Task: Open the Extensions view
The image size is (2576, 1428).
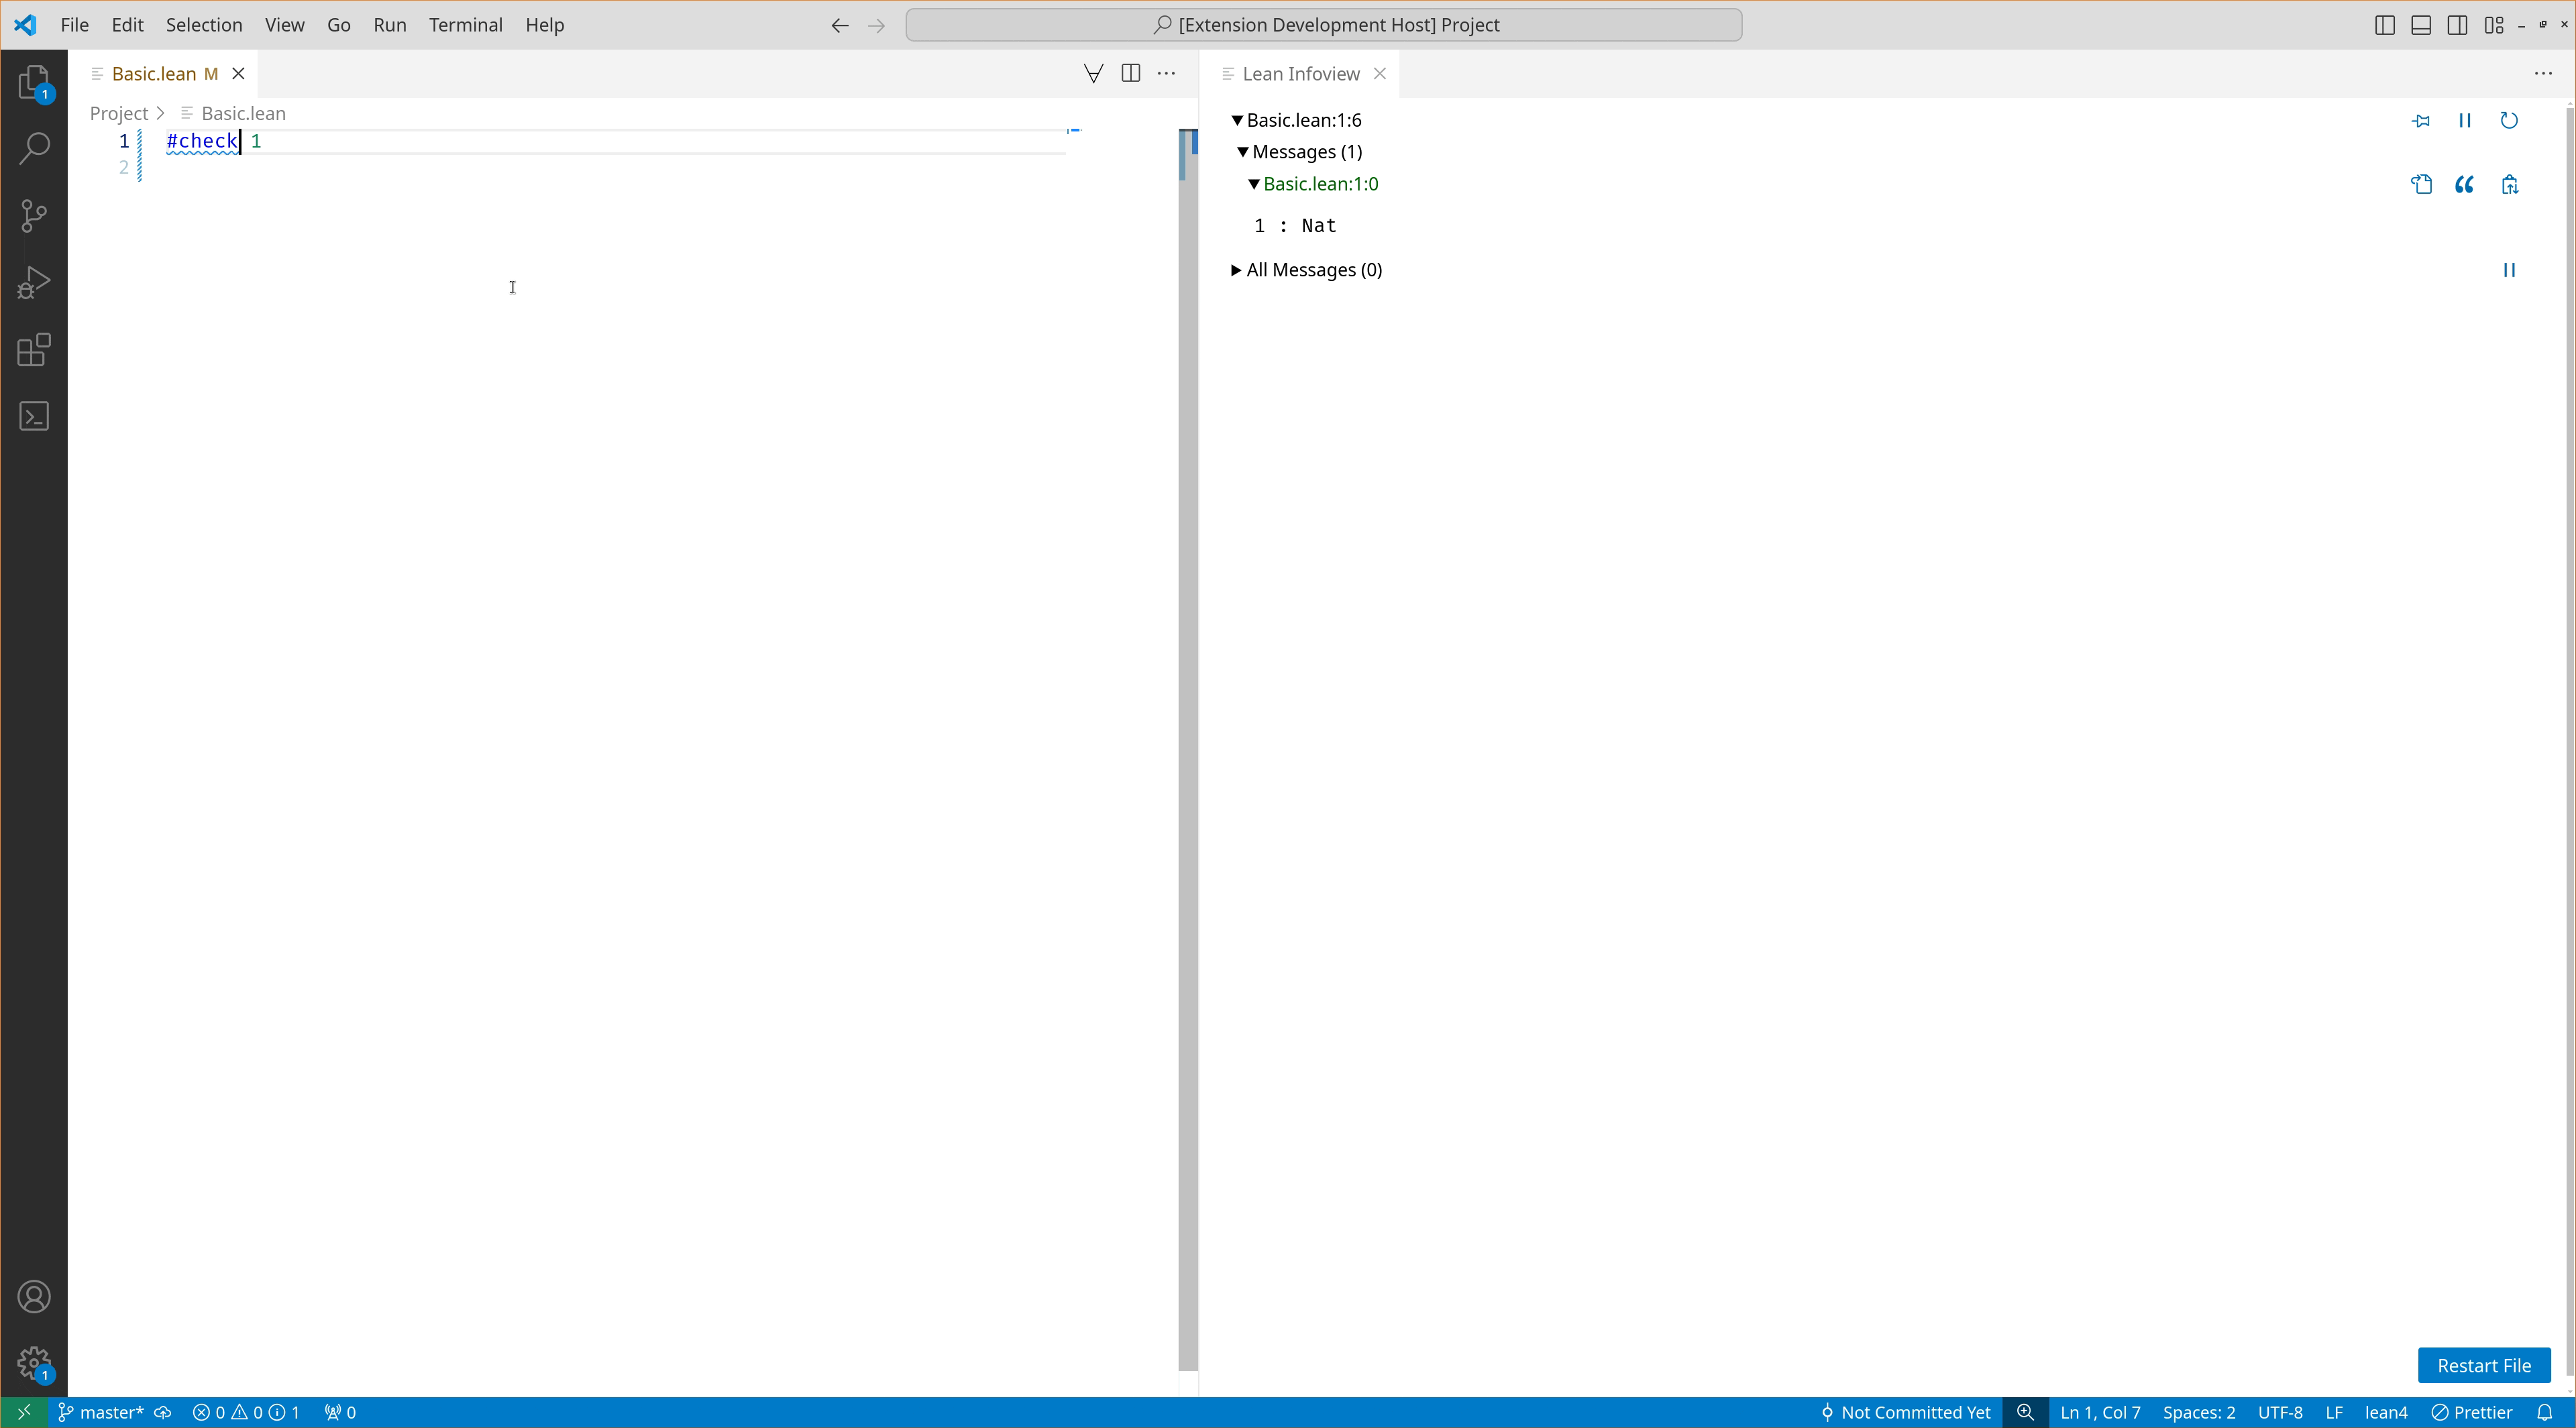Action: (x=34, y=350)
